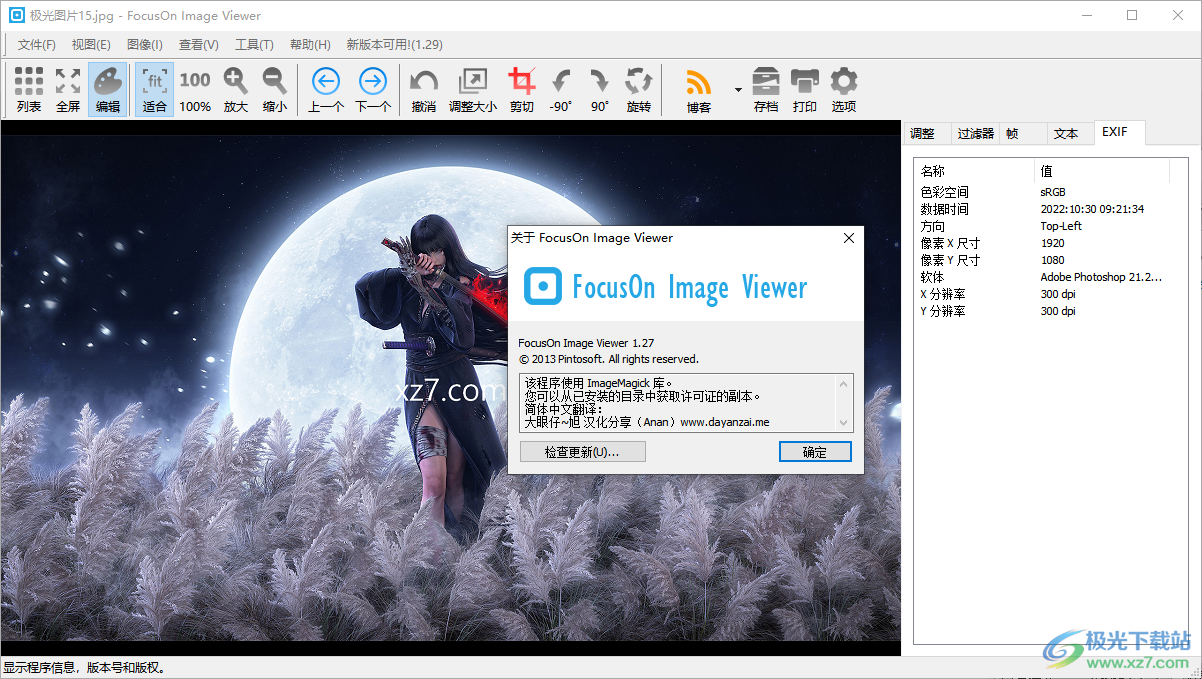Image resolution: width=1202 pixels, height=679 pixels.
Task: Click the FocusOn app icon in title bar
Action: pyautogui.click(x=17, y=15)
